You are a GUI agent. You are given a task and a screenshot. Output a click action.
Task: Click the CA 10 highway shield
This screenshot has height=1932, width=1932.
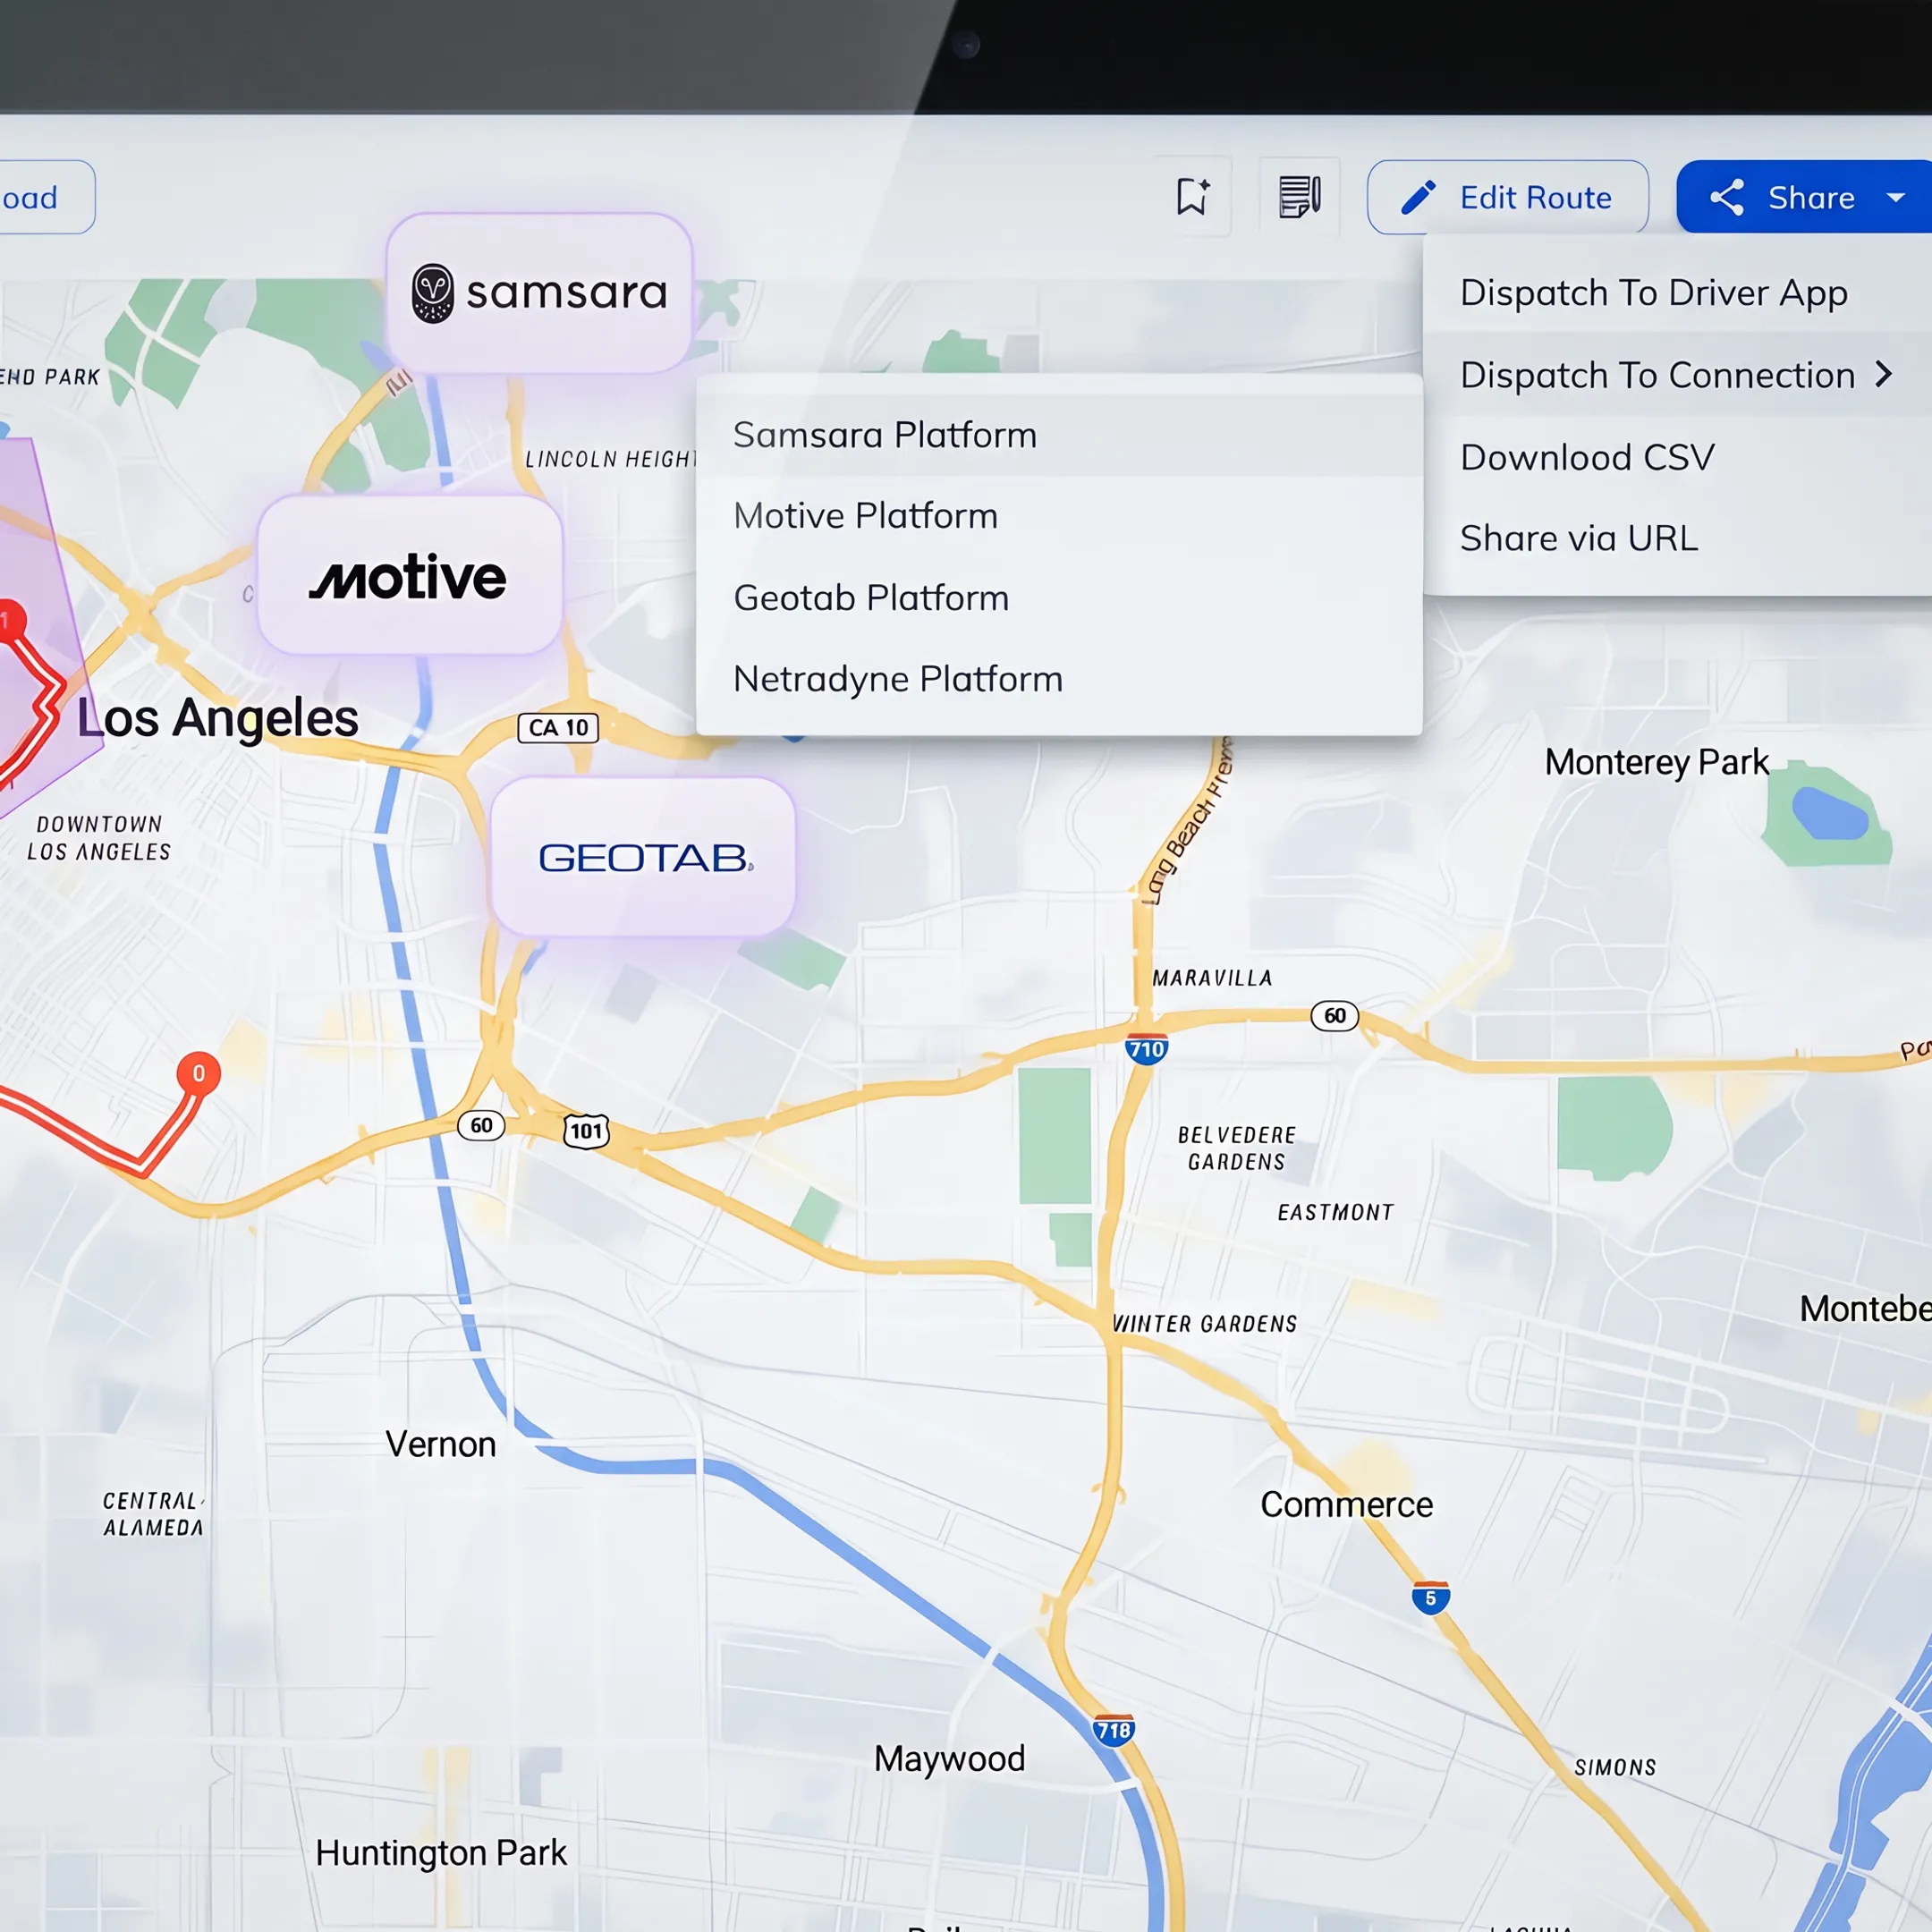(x=558, y=727)
